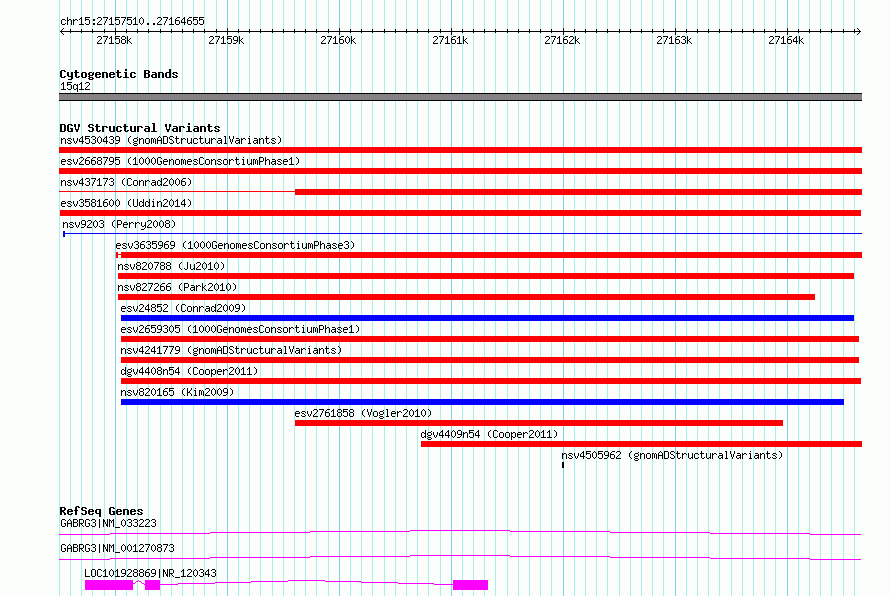Click the 27163k ruler tick label
The width and height of the screenshot is (890, 596).
point(674,40)
